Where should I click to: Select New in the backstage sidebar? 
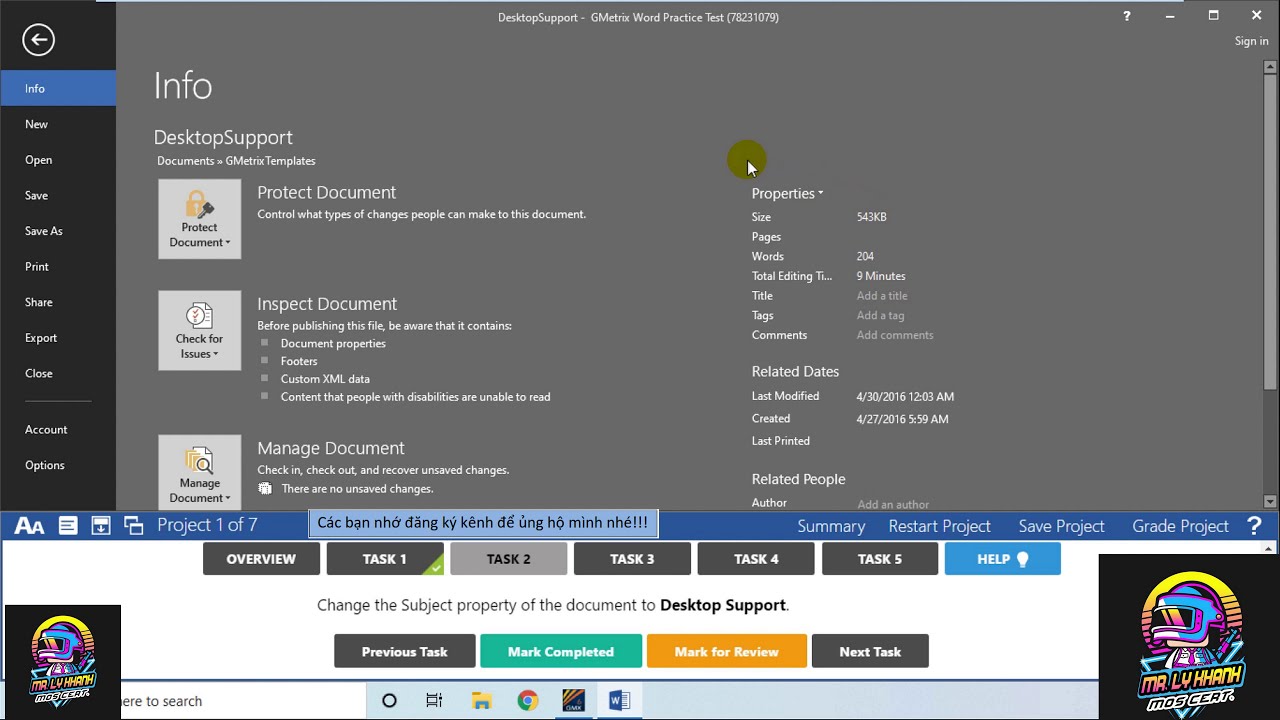click(58, 124)
